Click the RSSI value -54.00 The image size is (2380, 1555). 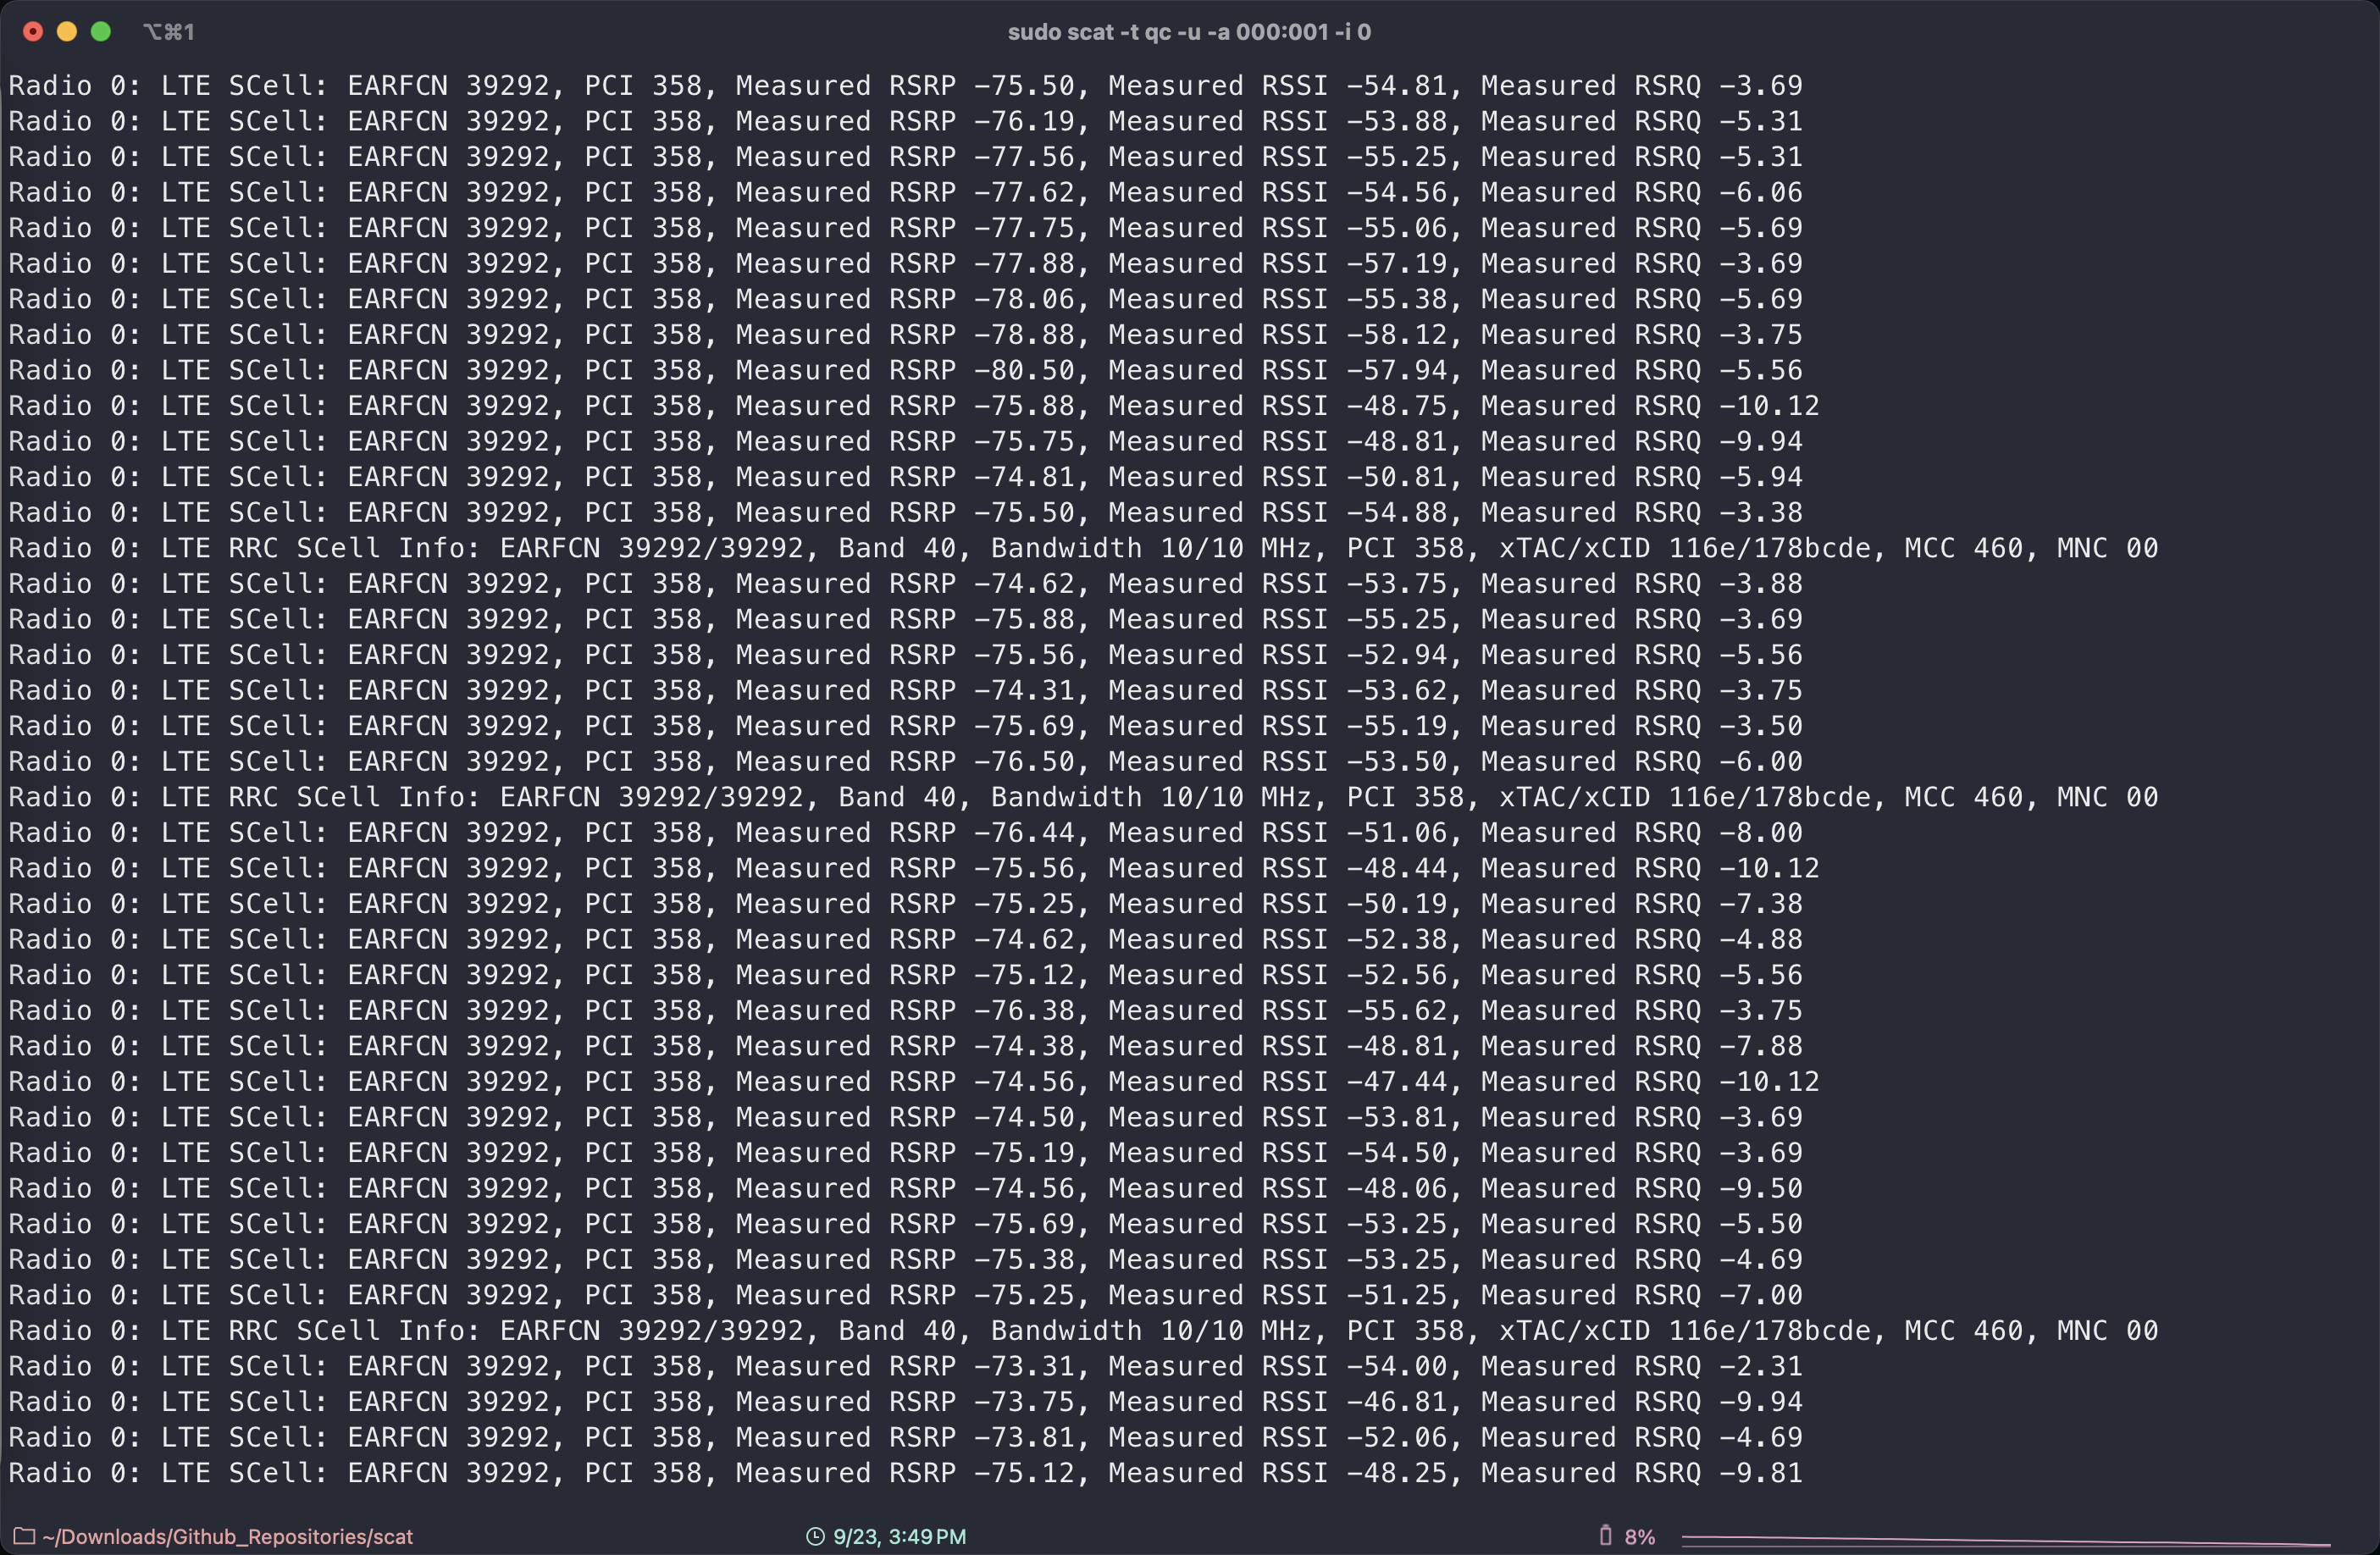pyautogui.click(x=1397, y=1367)
